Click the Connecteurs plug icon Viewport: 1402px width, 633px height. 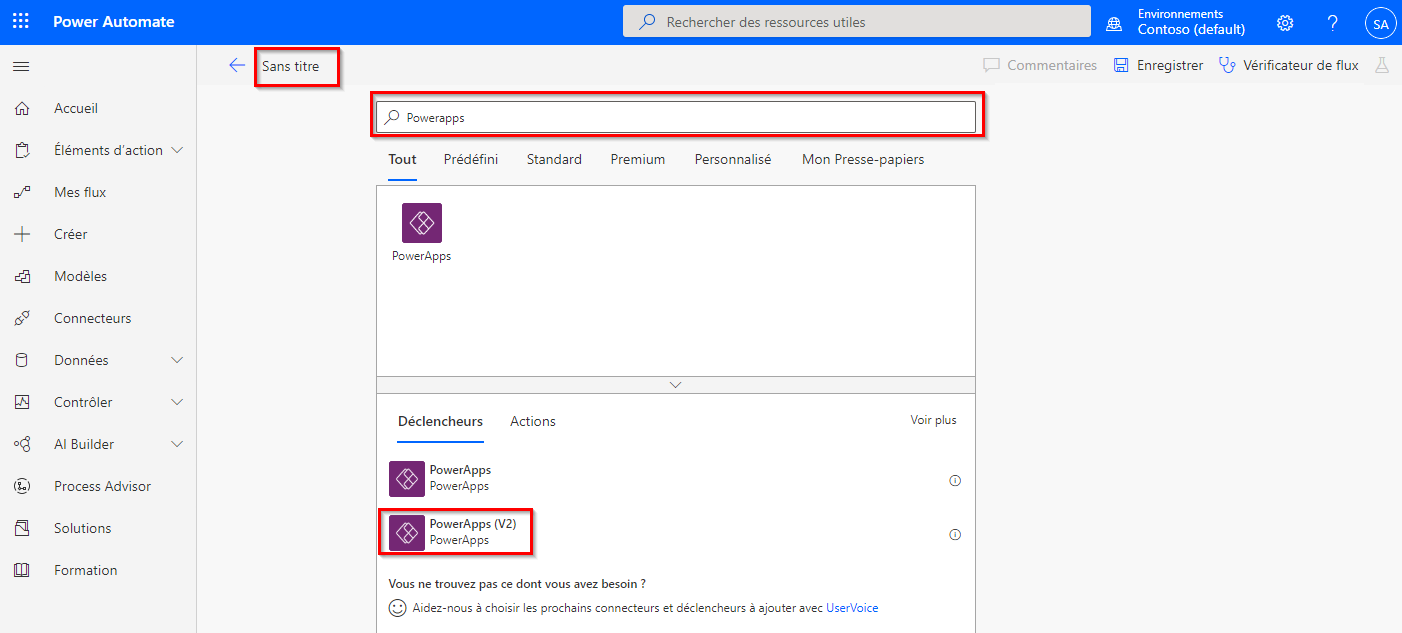(x=22, y=318)
